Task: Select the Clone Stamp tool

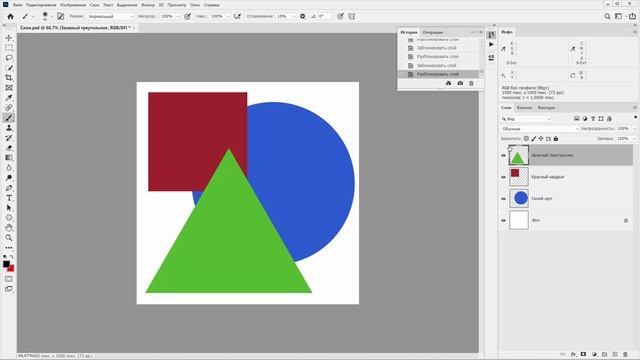Action: tap(9, 128)
